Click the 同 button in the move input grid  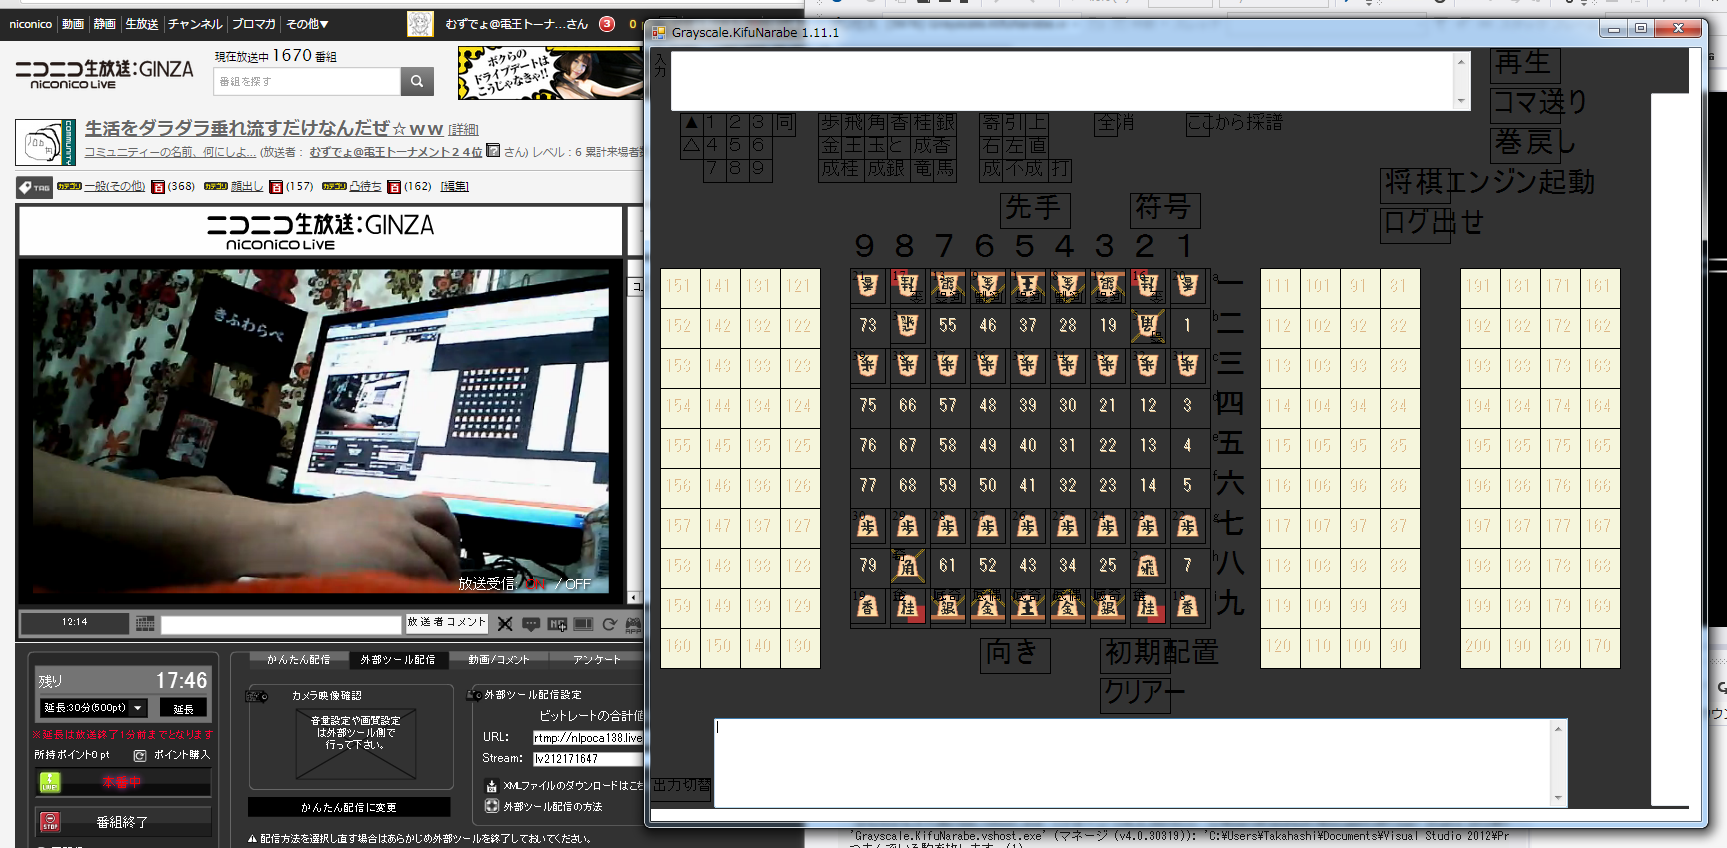coord(786,123)
